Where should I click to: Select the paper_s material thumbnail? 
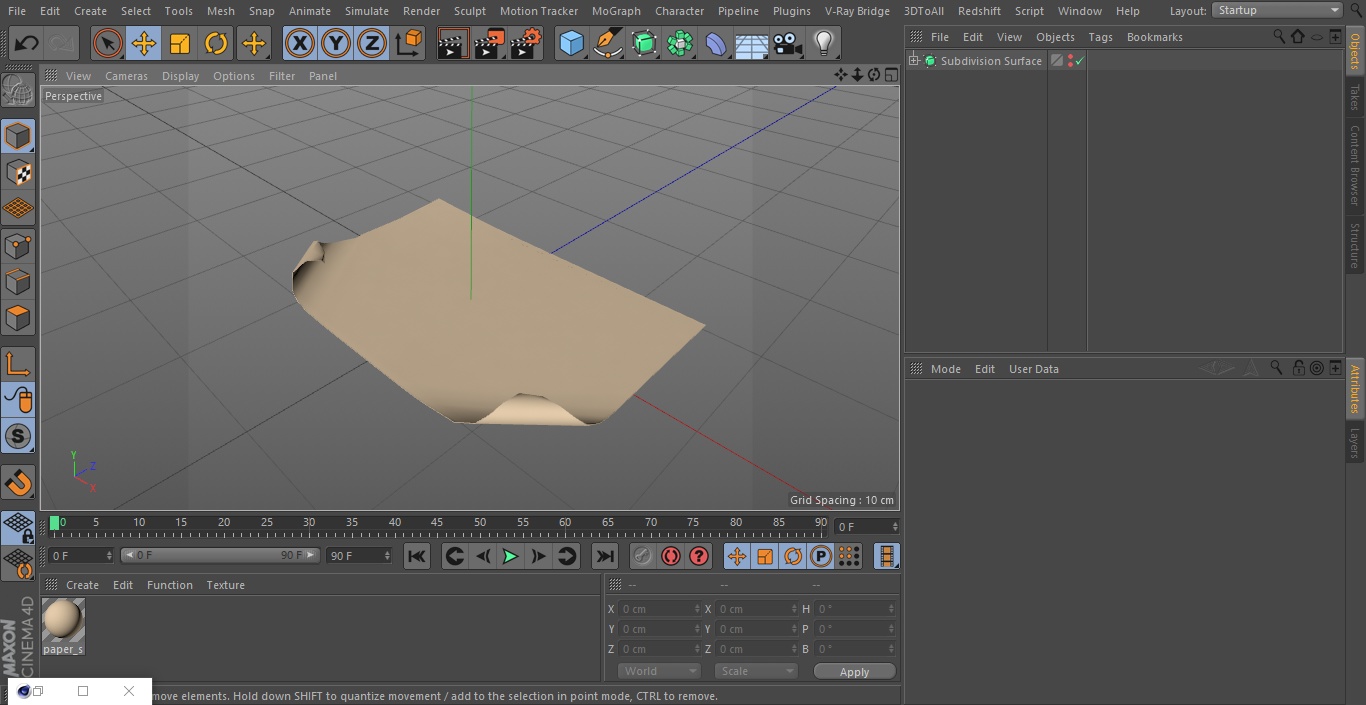[x=63, y=621]
